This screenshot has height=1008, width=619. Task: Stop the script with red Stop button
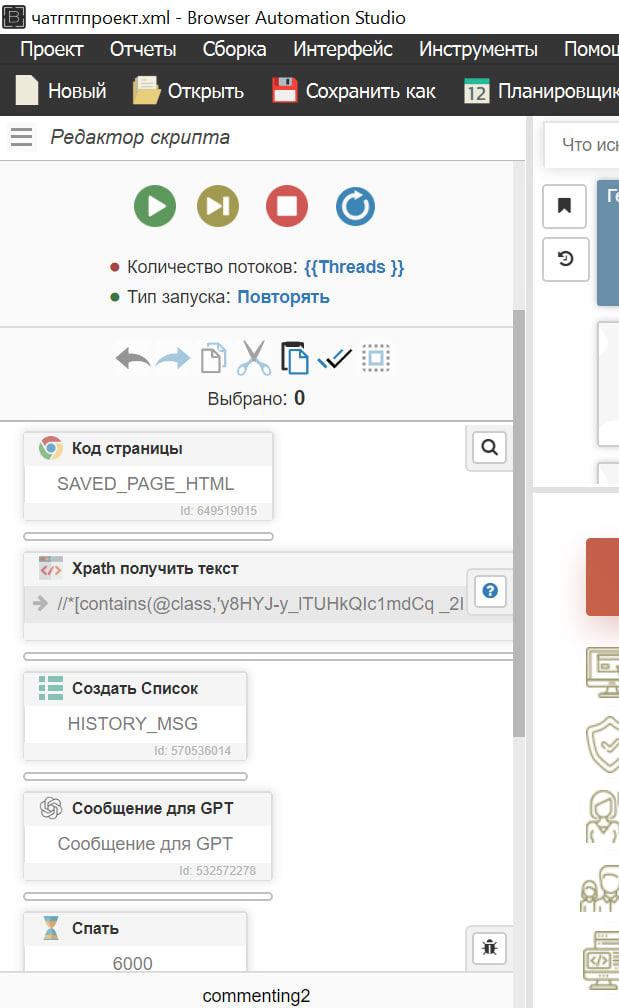pyautogui.click(x=287, y=207)
